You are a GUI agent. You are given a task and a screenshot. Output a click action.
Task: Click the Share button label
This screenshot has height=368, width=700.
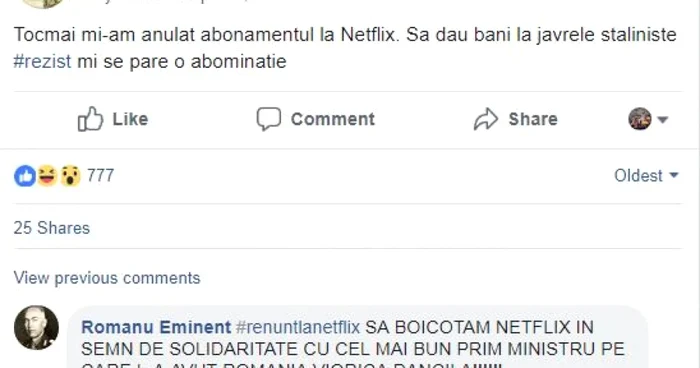click(x=533, y=119)
